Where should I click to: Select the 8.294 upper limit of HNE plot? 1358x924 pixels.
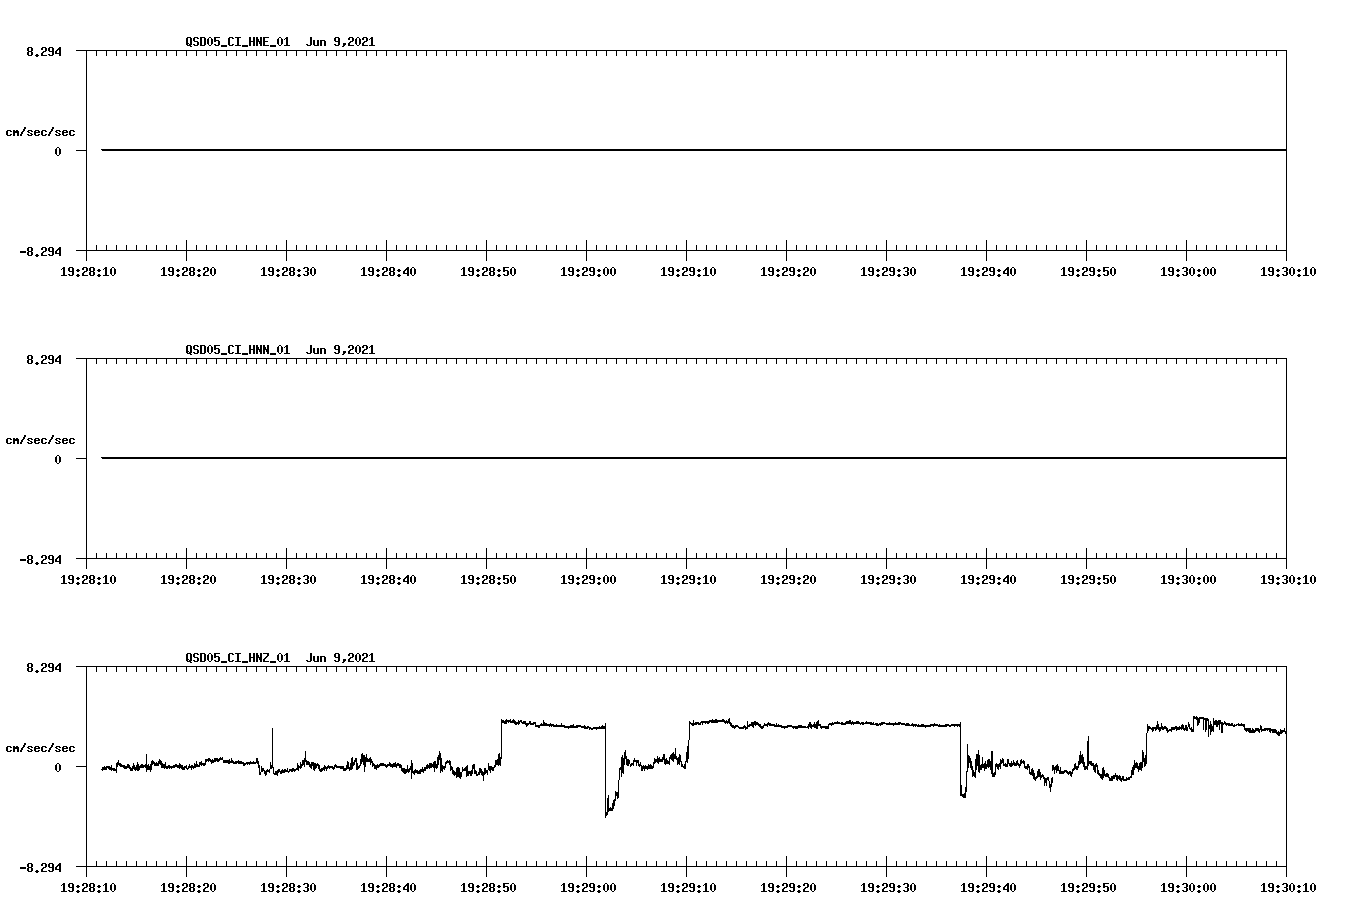[44, 51]
